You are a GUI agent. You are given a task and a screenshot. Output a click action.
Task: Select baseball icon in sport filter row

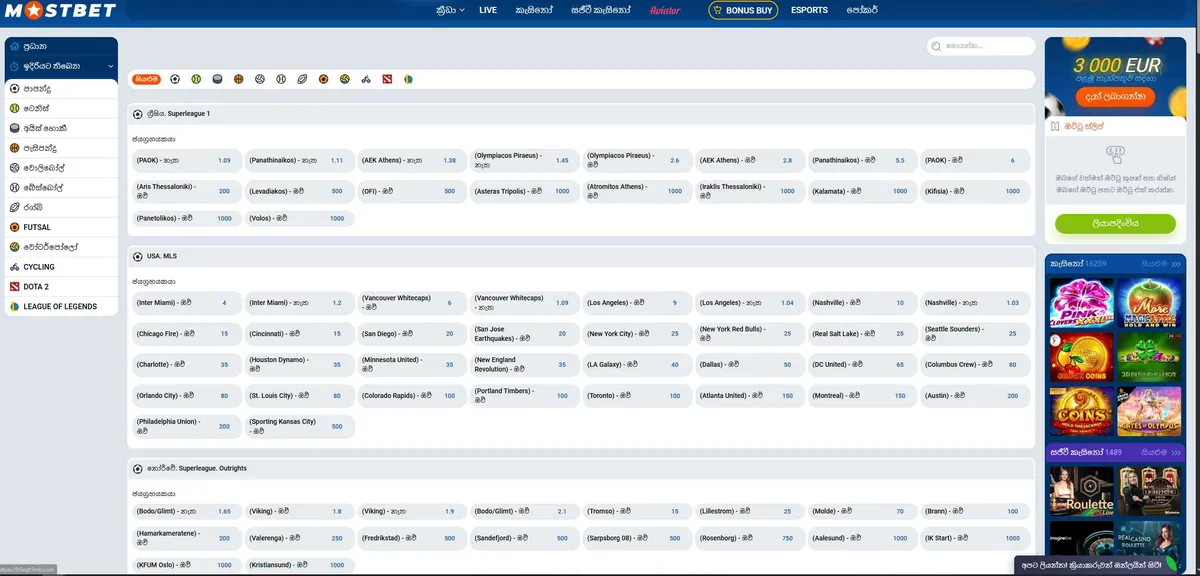point(282,79)
